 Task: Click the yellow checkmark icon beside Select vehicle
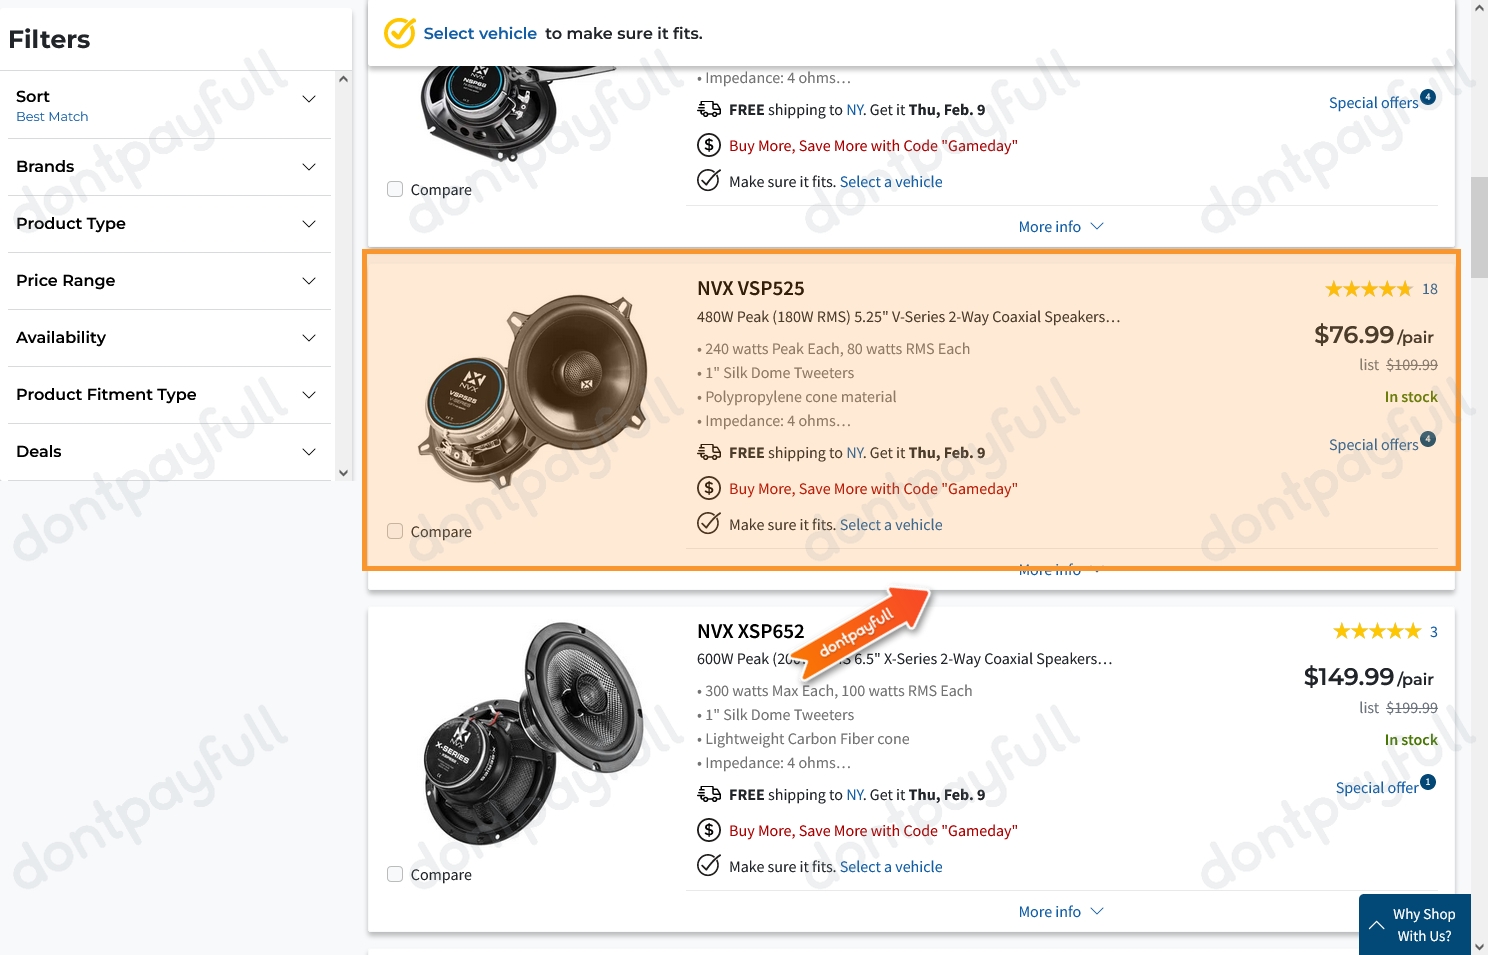point(399,32)
